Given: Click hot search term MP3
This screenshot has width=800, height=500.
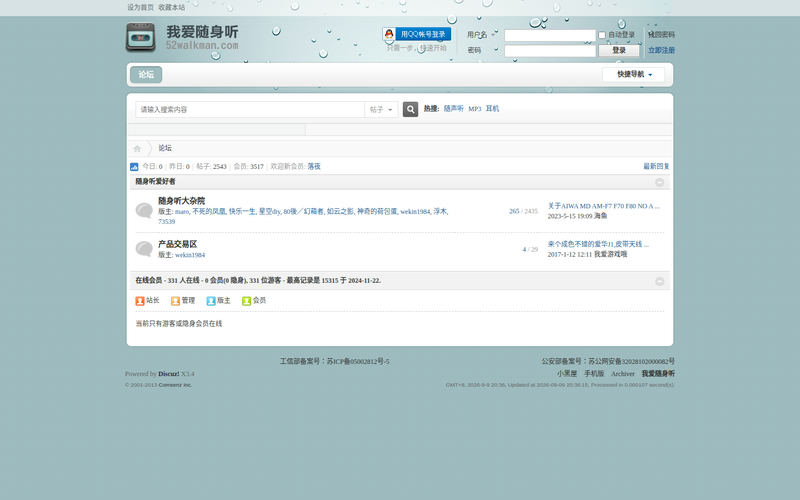Looking at the screenshot, I should coord(475,109).
